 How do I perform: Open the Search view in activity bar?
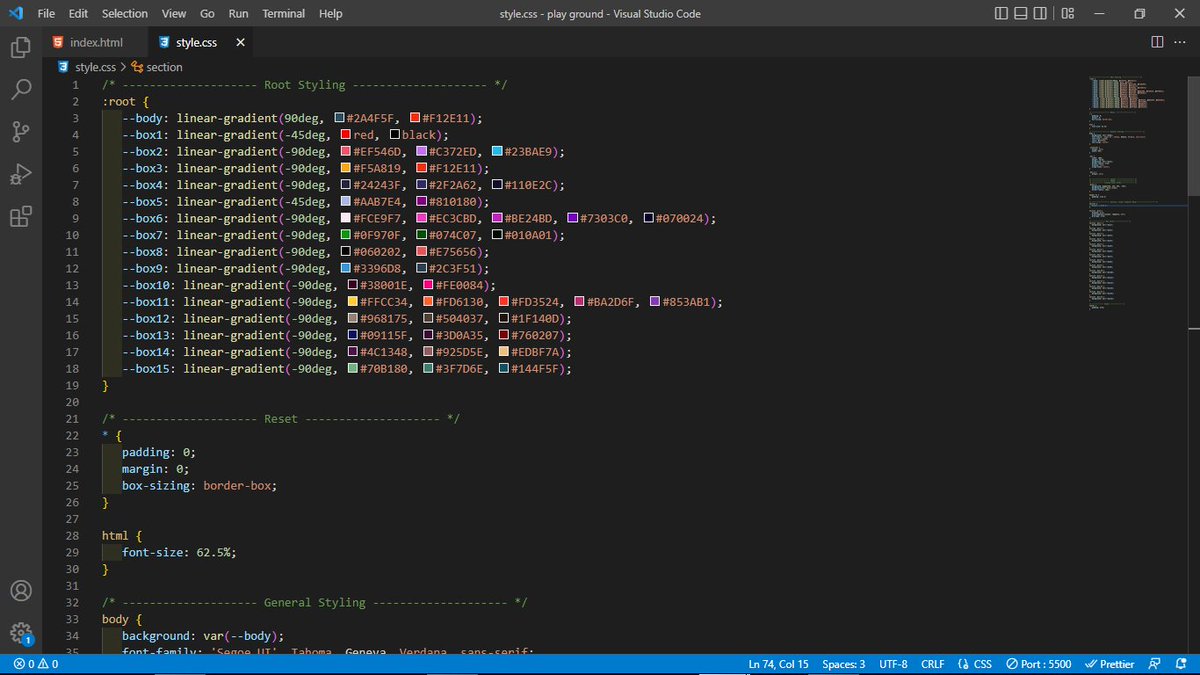pyautogui.click(x=20, y=89)
